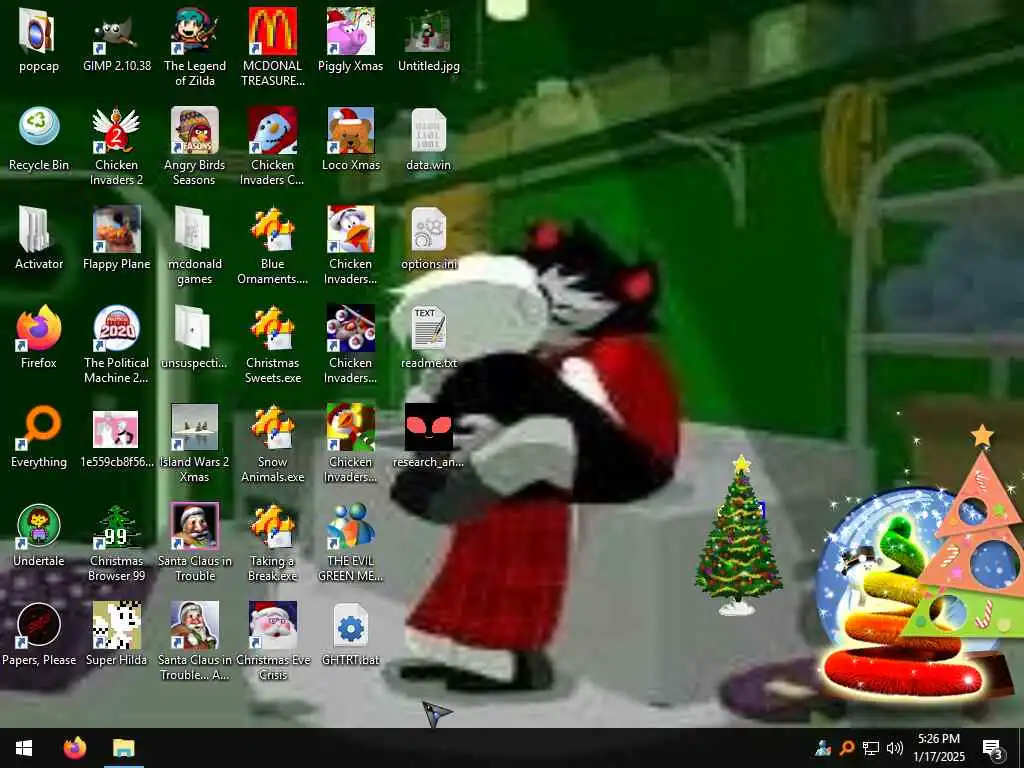Open Firefox from the taskbar
The width and height of the screenshot is (1024, 768).
(74, 748)
